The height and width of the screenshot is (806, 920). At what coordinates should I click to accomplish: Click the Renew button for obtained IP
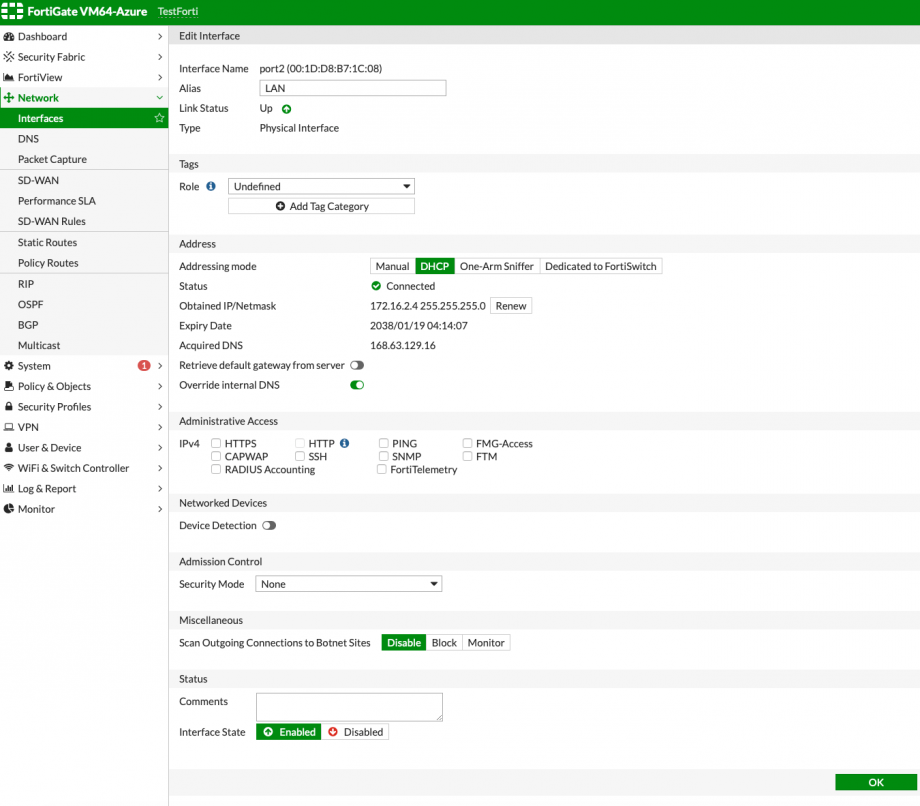511,306
